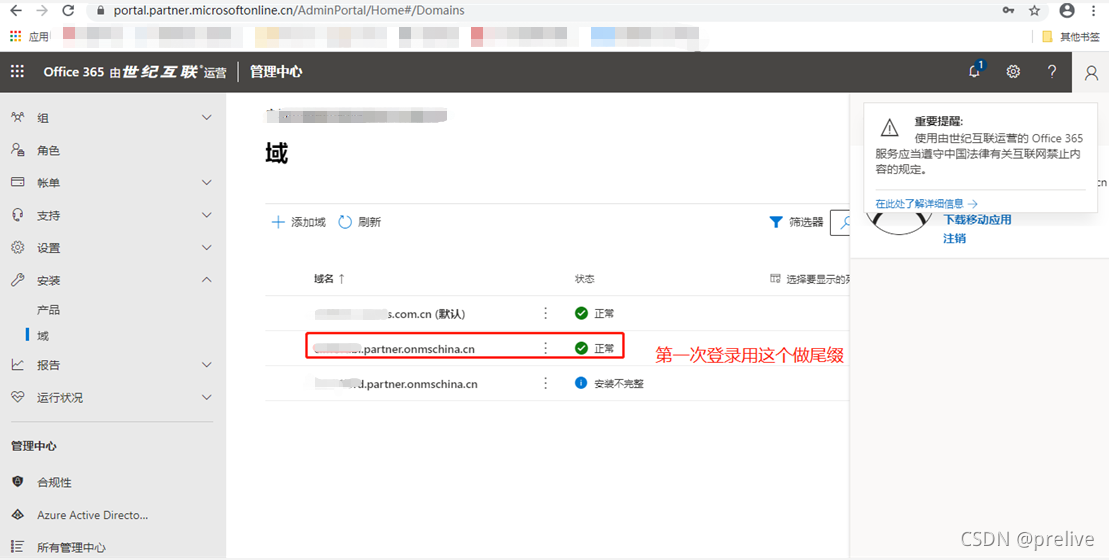This screenshot has height=560, width=1109.
Task: Open the highlighted partner.onmschina.cn domain
Action: pos(394,349)
